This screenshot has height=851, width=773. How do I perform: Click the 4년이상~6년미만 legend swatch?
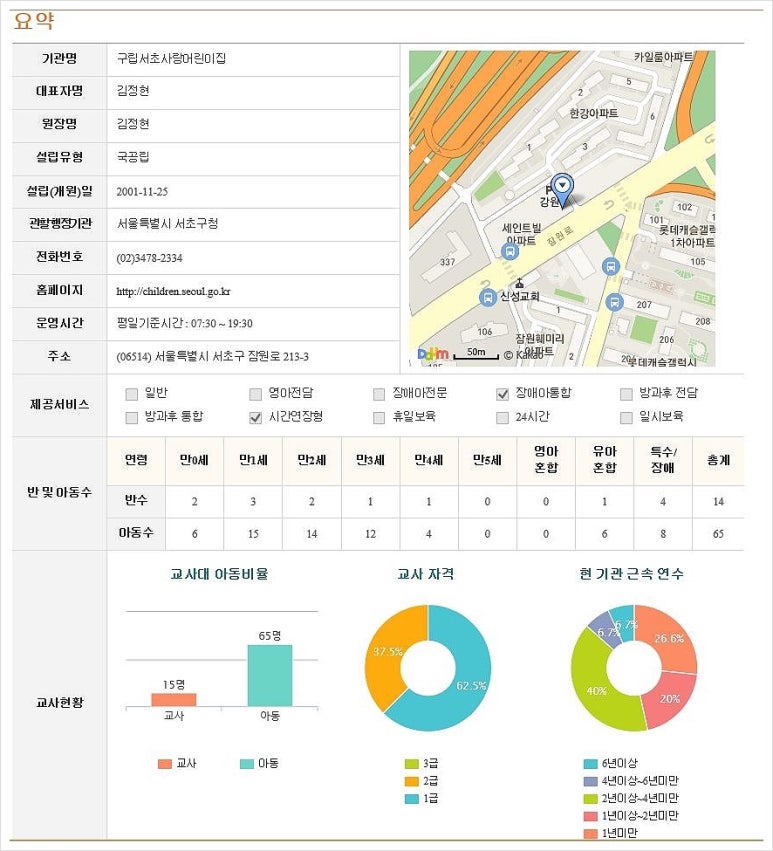[591, 781]
